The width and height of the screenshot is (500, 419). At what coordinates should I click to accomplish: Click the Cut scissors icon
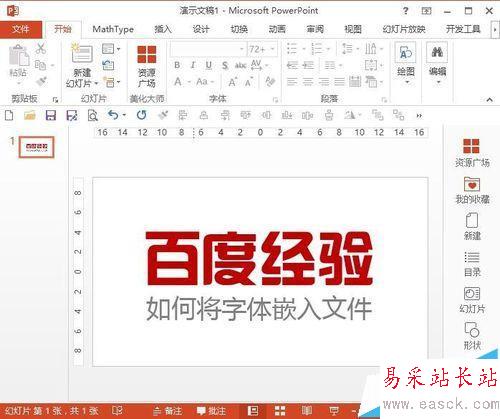[41, 49]
